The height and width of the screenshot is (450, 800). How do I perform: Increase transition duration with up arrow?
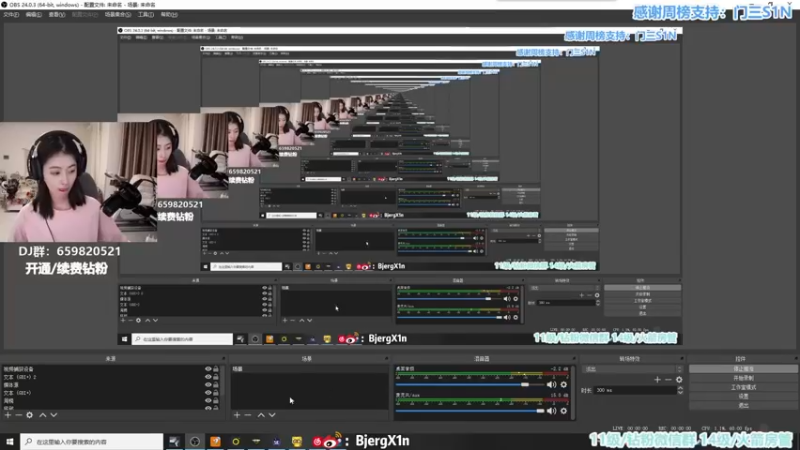pyautogui.click(x=680, y=388)
